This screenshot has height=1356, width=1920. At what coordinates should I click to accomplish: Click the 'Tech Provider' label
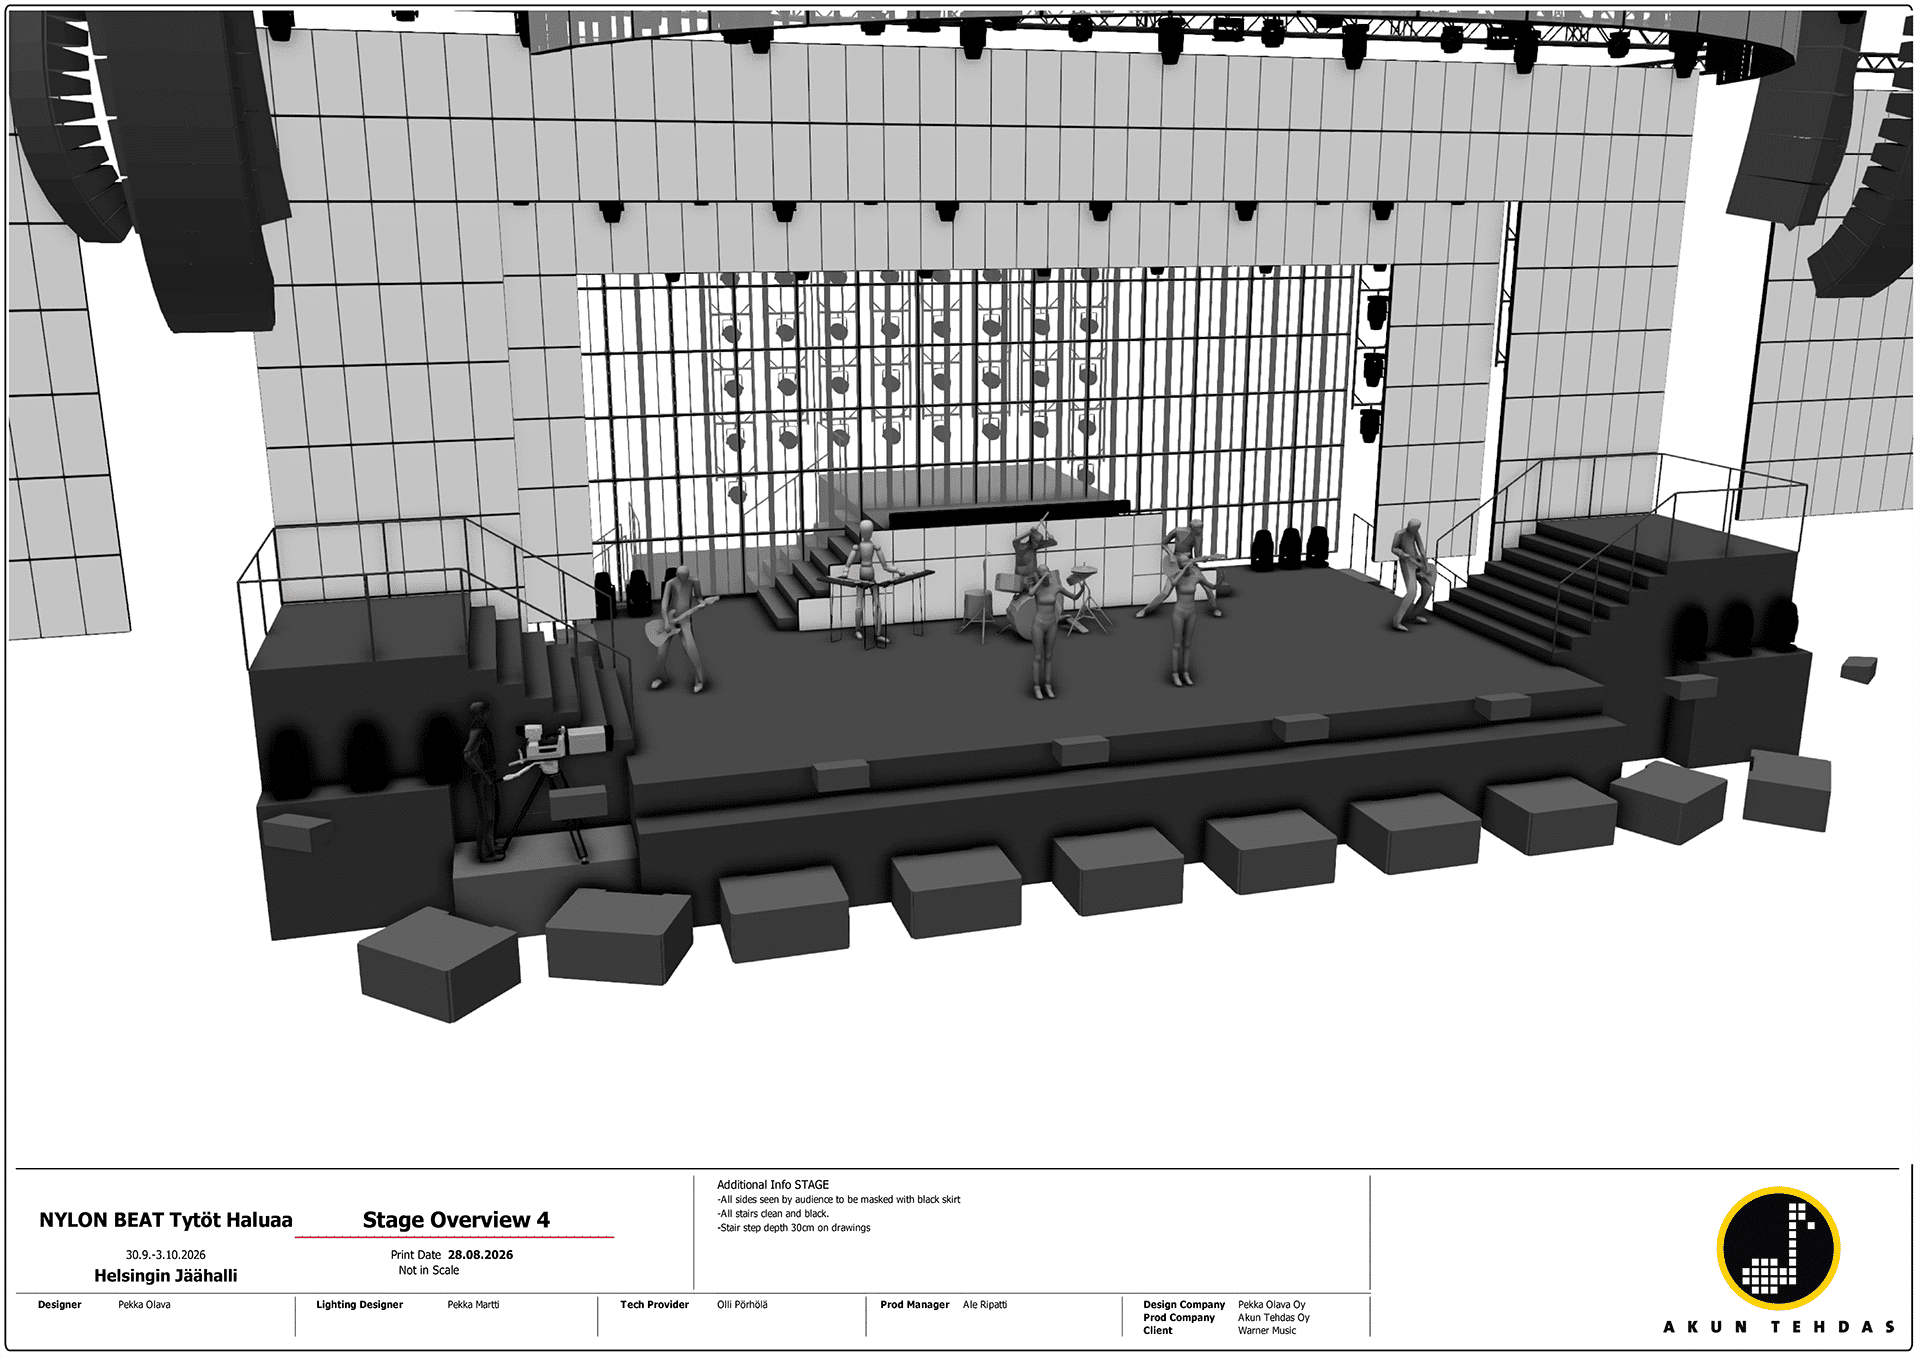click(x=654, y=1305)
